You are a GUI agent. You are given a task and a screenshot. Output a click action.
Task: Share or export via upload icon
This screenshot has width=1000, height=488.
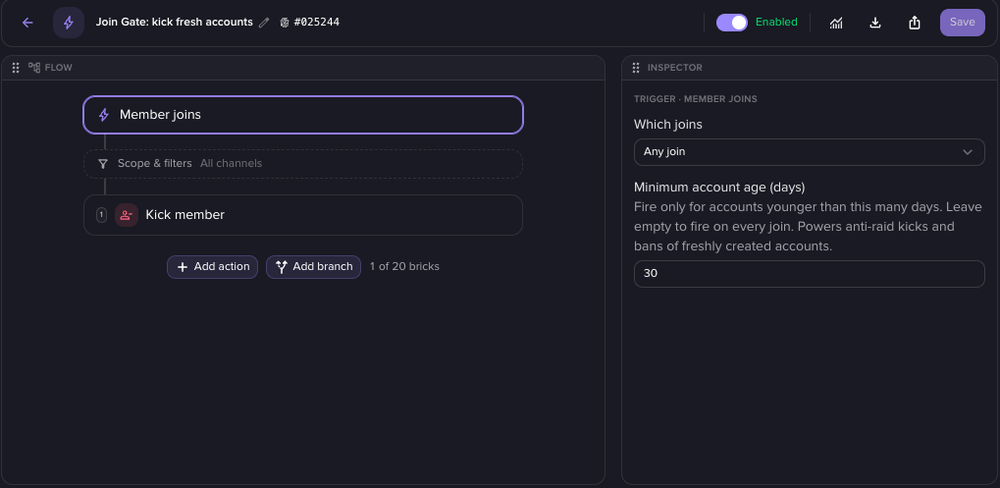[914, 22]
